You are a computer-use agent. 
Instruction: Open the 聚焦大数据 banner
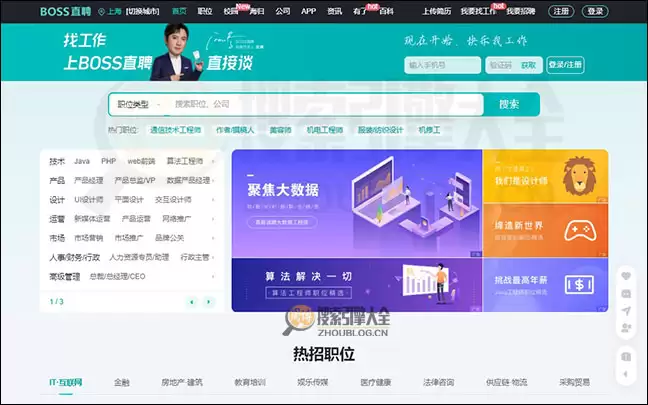tap(357, 204)
